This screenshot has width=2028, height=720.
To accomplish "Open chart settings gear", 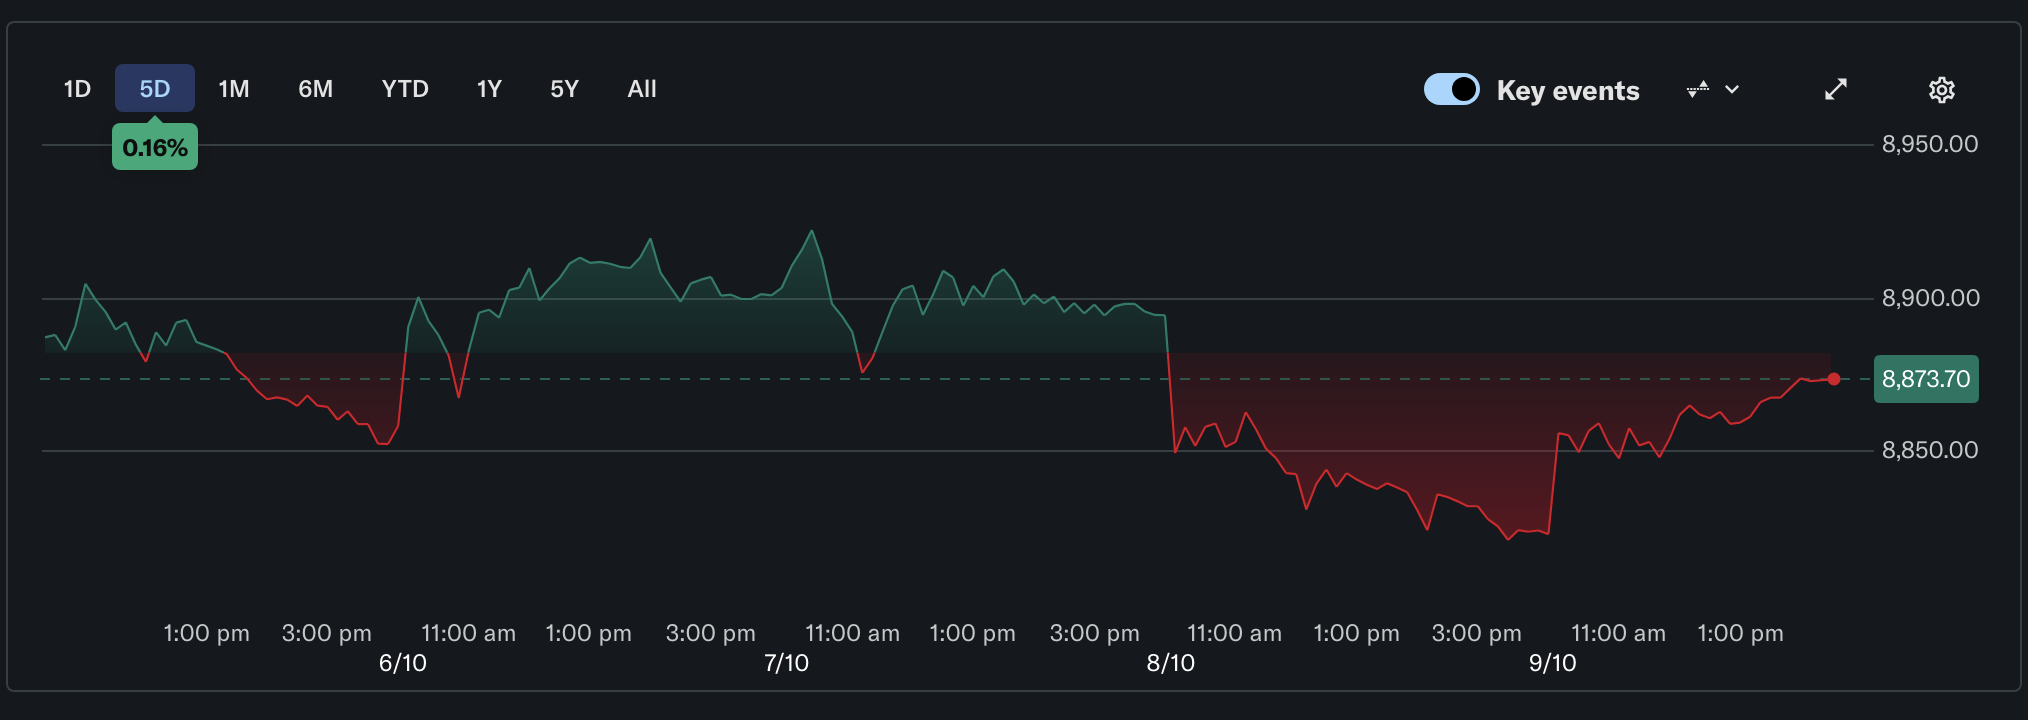I will click(x=1941, y=89).
